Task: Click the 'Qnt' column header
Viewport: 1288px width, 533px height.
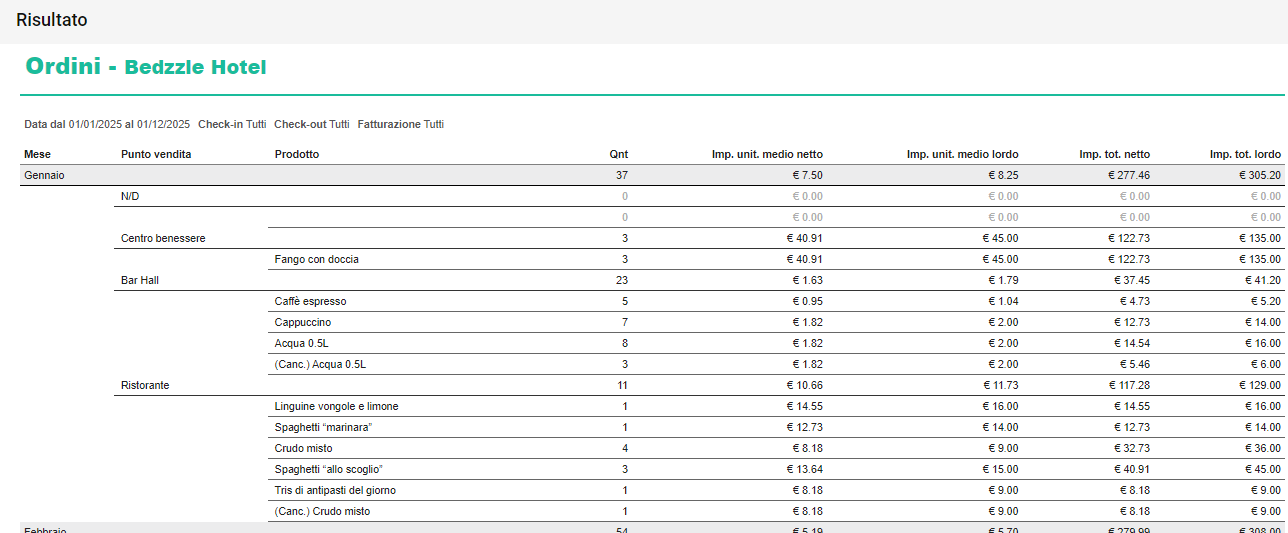Action: click(x=619, y=155)
